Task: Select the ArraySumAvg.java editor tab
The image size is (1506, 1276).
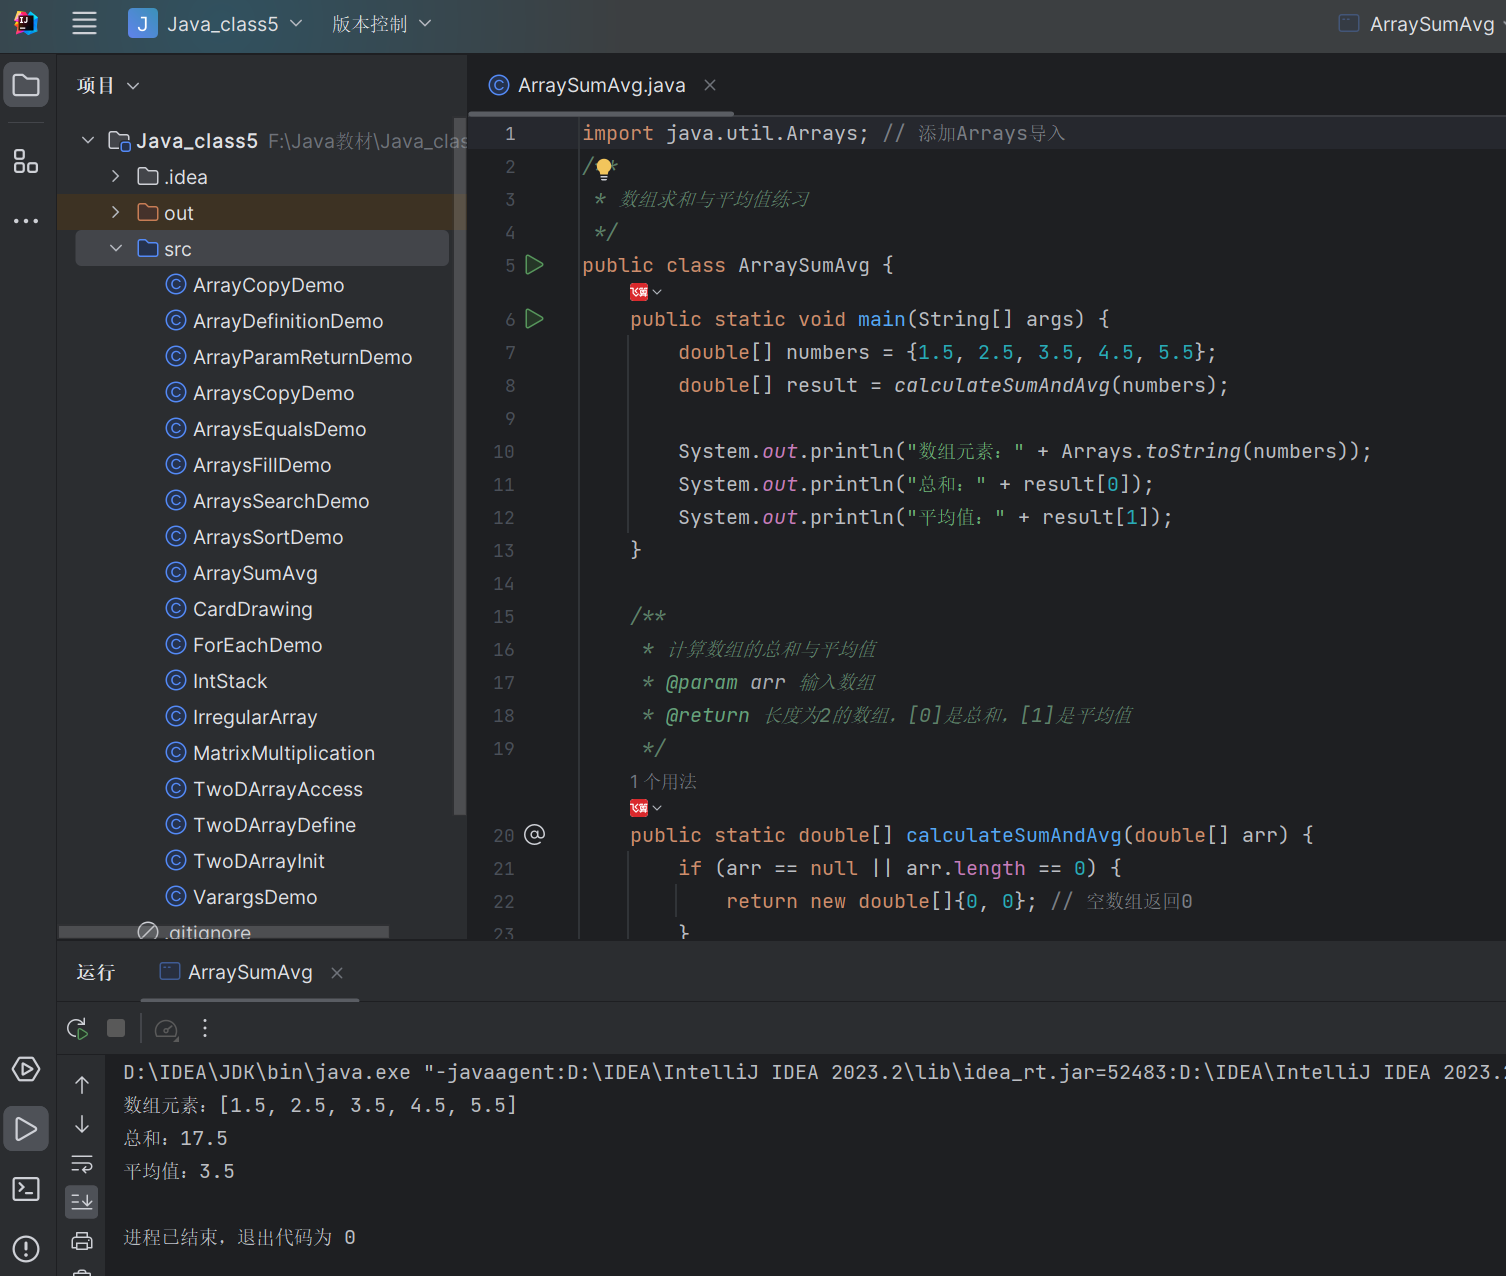Action: click(600, 86)
